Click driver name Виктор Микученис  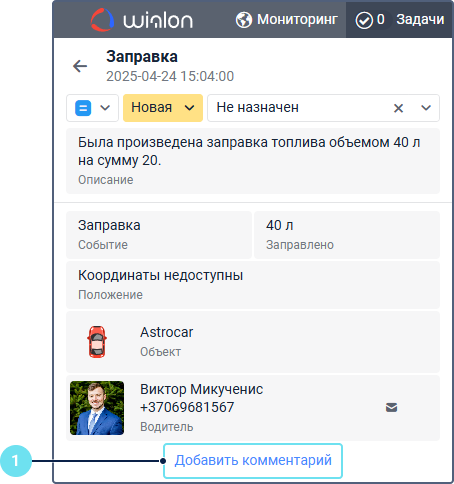[x=202, y=389]
